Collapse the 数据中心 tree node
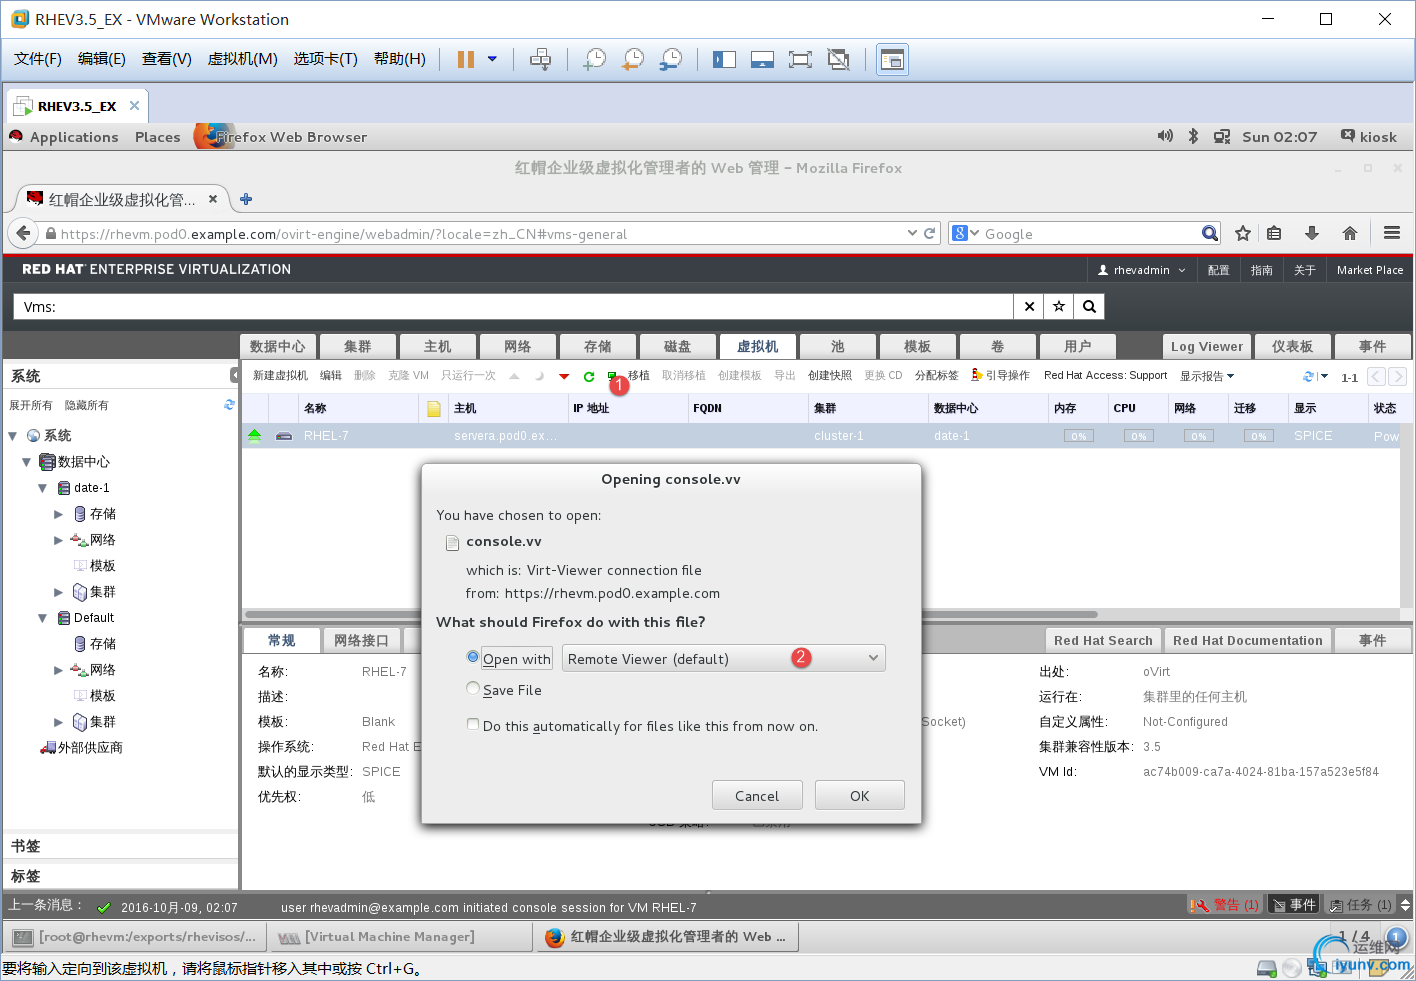The image size is (1416, 981). click(x=27, y=462)
